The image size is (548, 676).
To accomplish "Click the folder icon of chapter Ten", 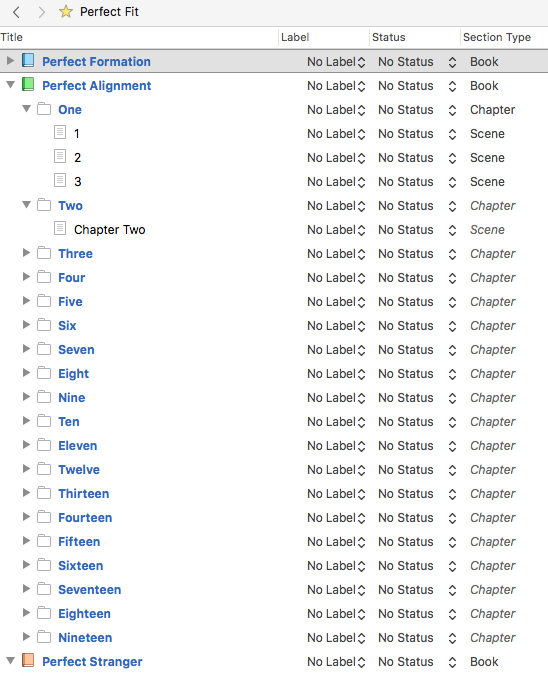I will 44,421.
